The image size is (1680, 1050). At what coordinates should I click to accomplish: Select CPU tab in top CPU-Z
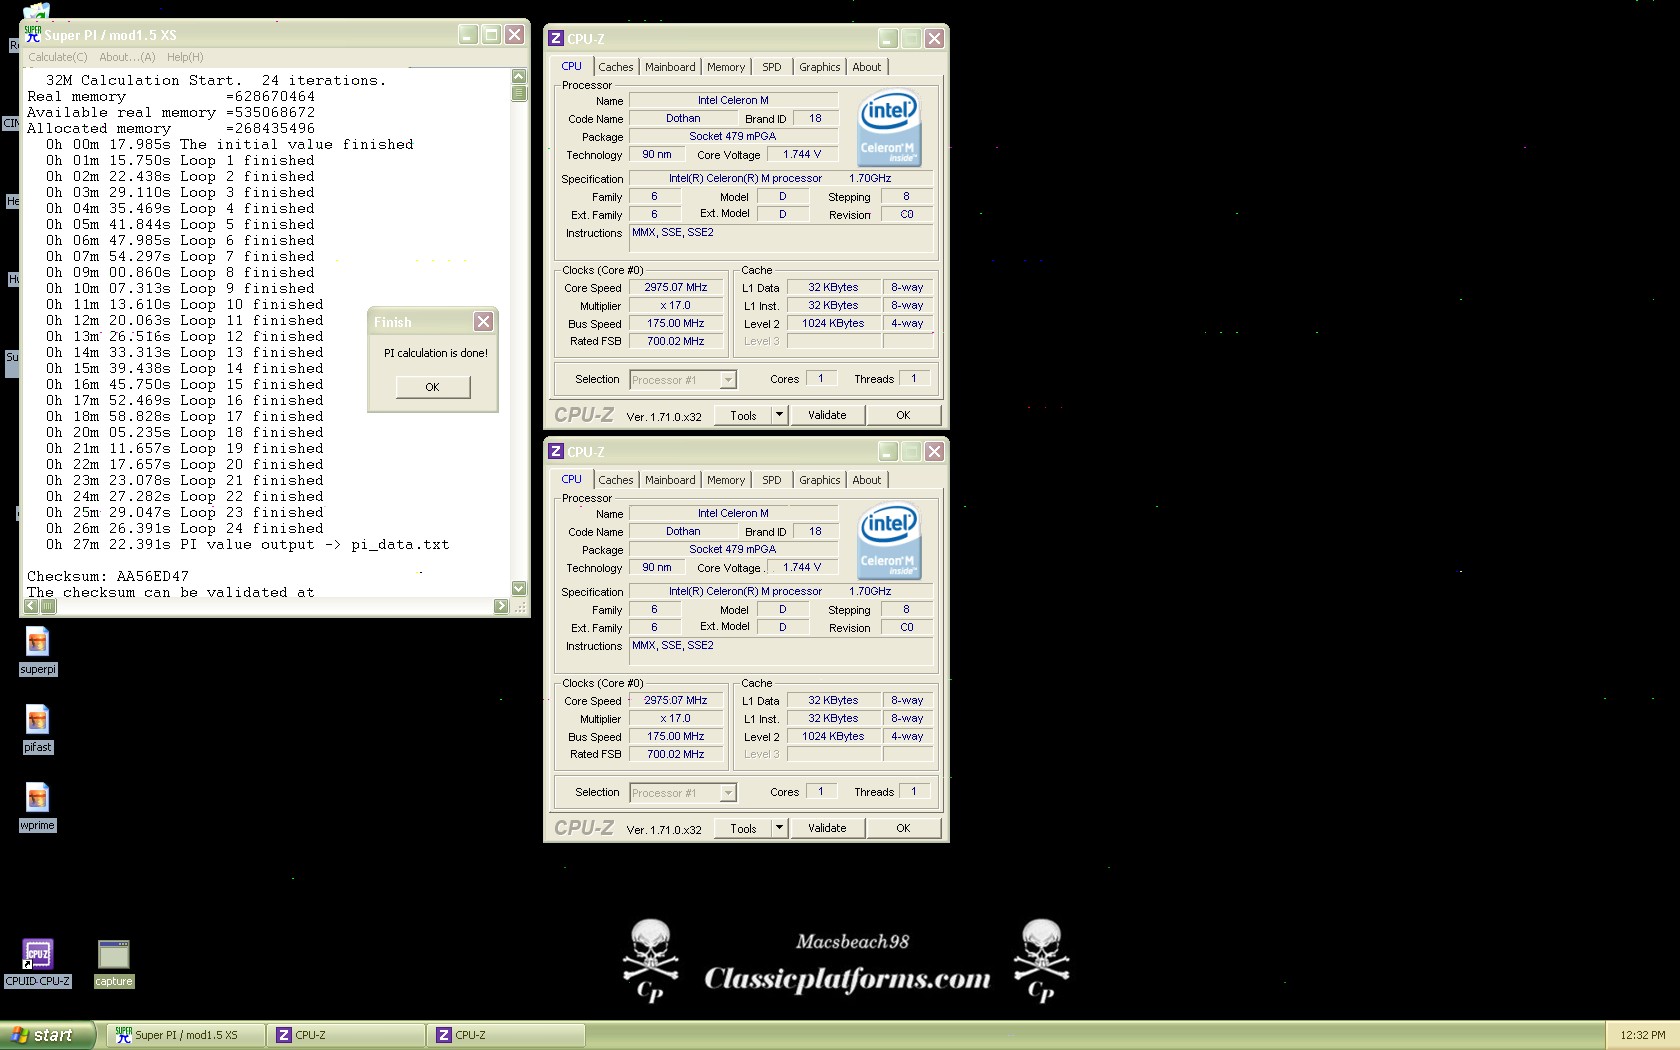click(572, 66)
